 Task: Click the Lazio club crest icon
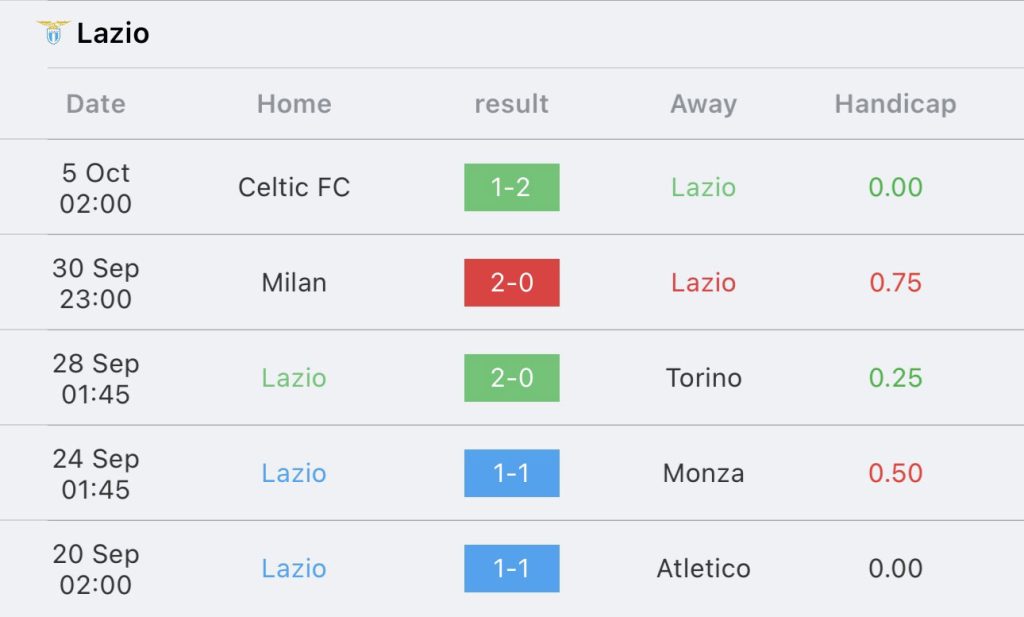click(x=53, y=33)
